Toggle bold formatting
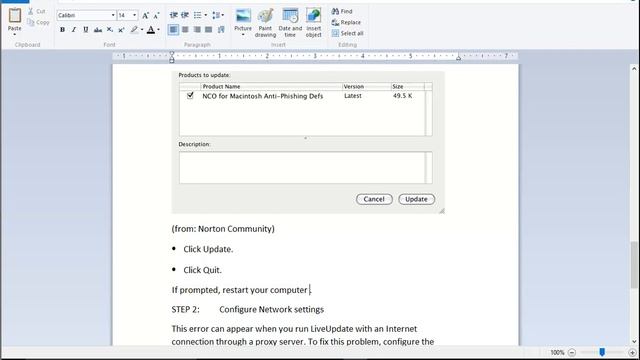Image resolution: width=640 pixels, height=360 pixels. click(x=62, y=29)
